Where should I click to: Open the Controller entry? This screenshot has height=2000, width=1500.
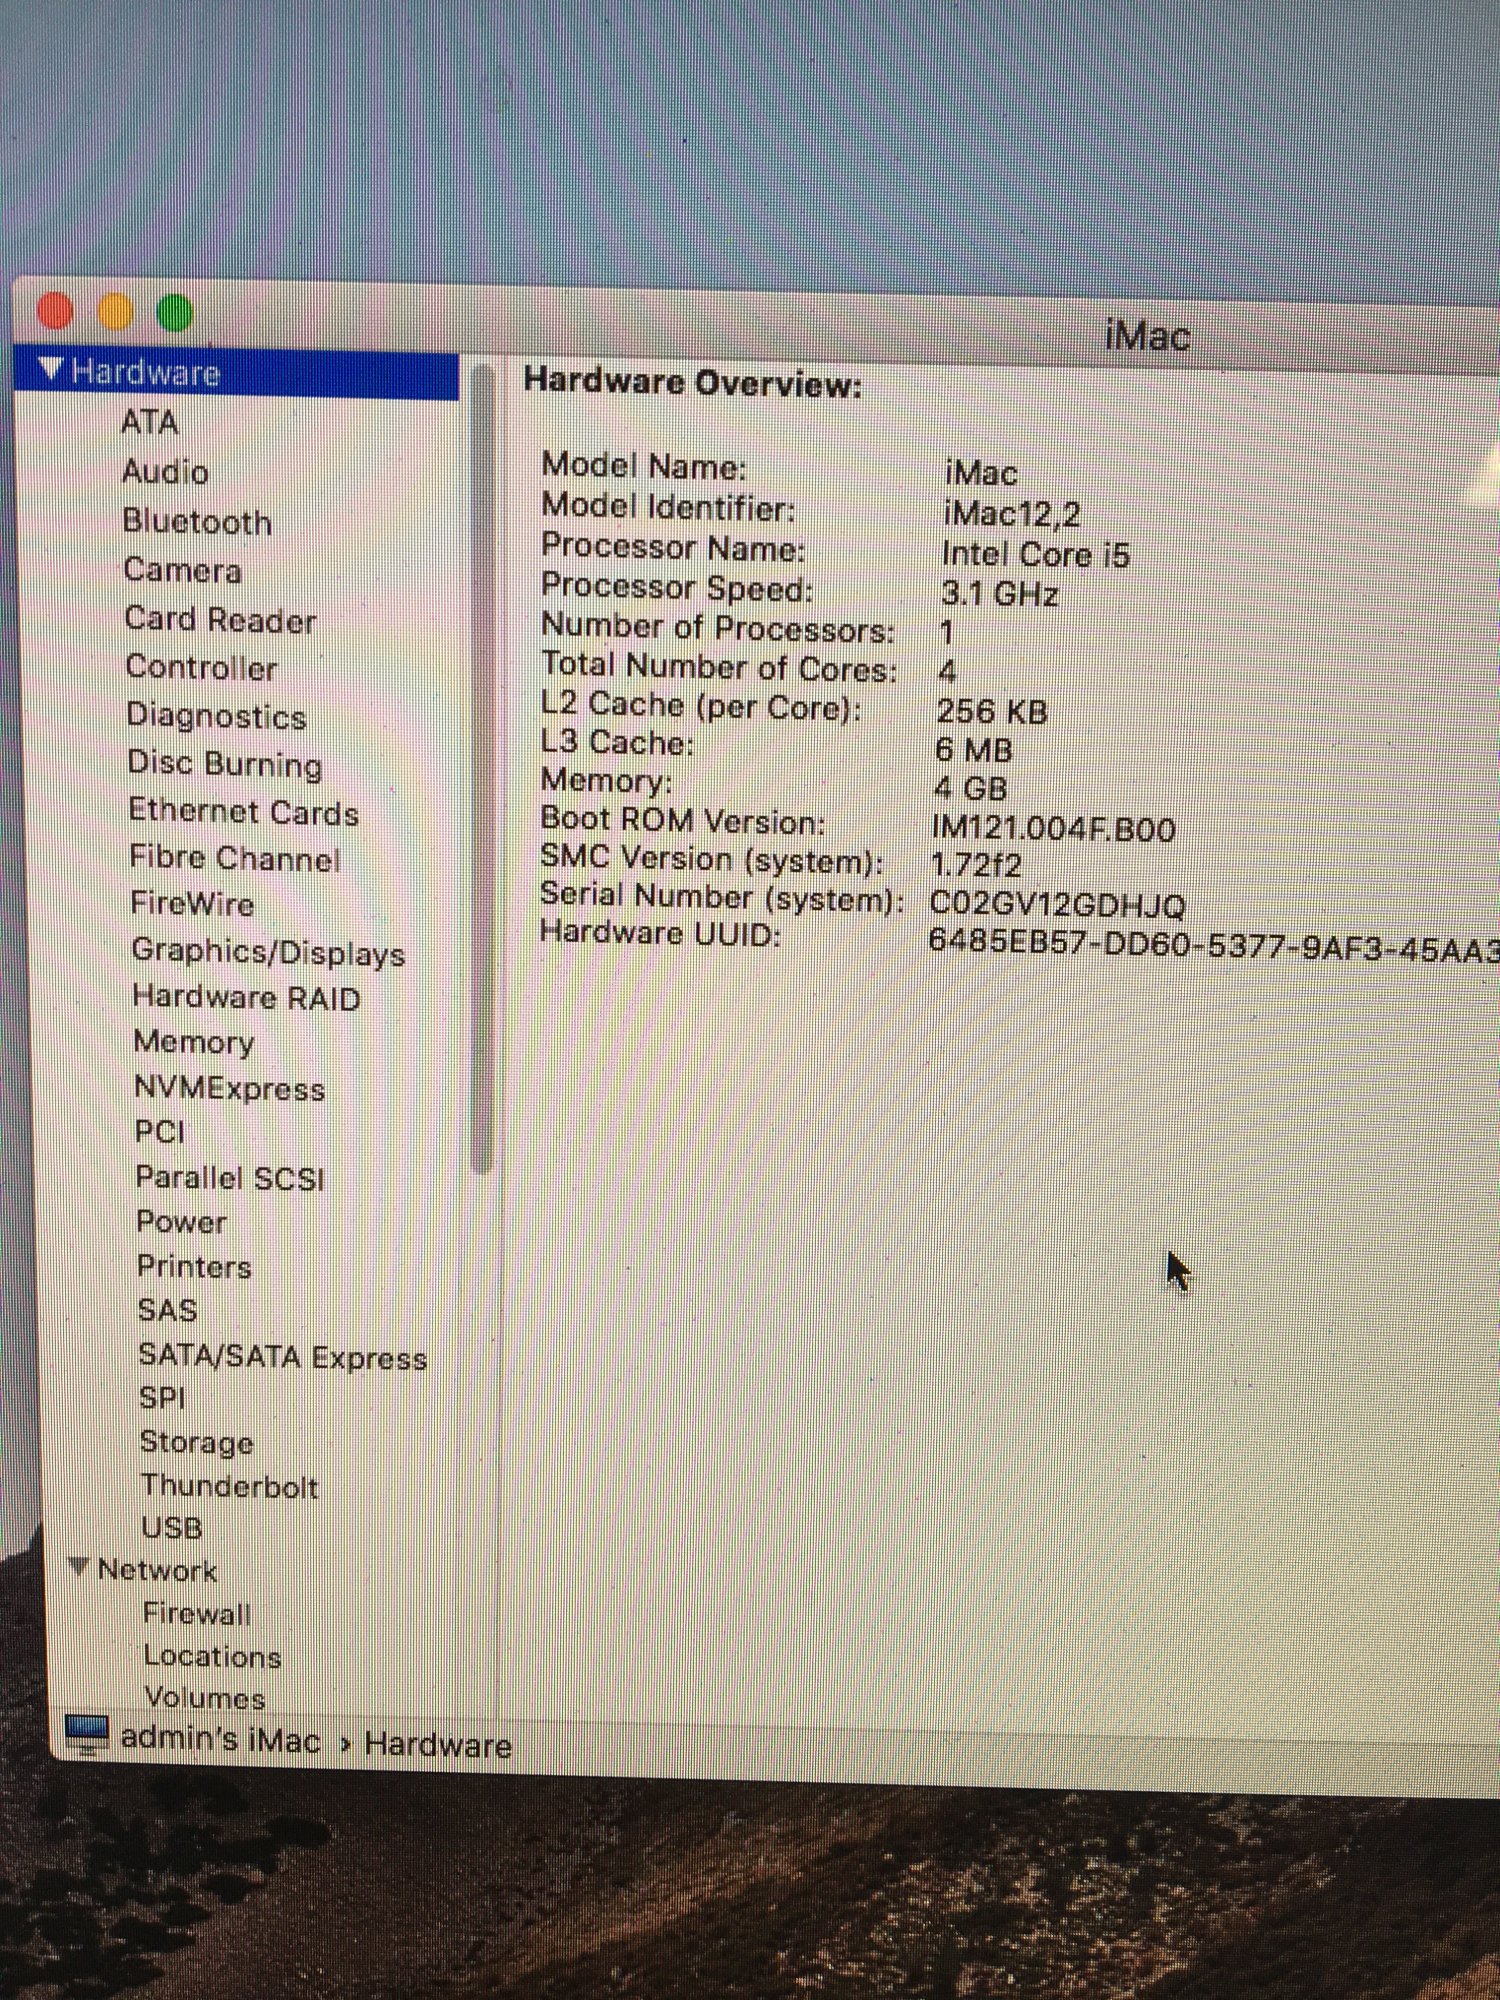click(x=201, y=667)
